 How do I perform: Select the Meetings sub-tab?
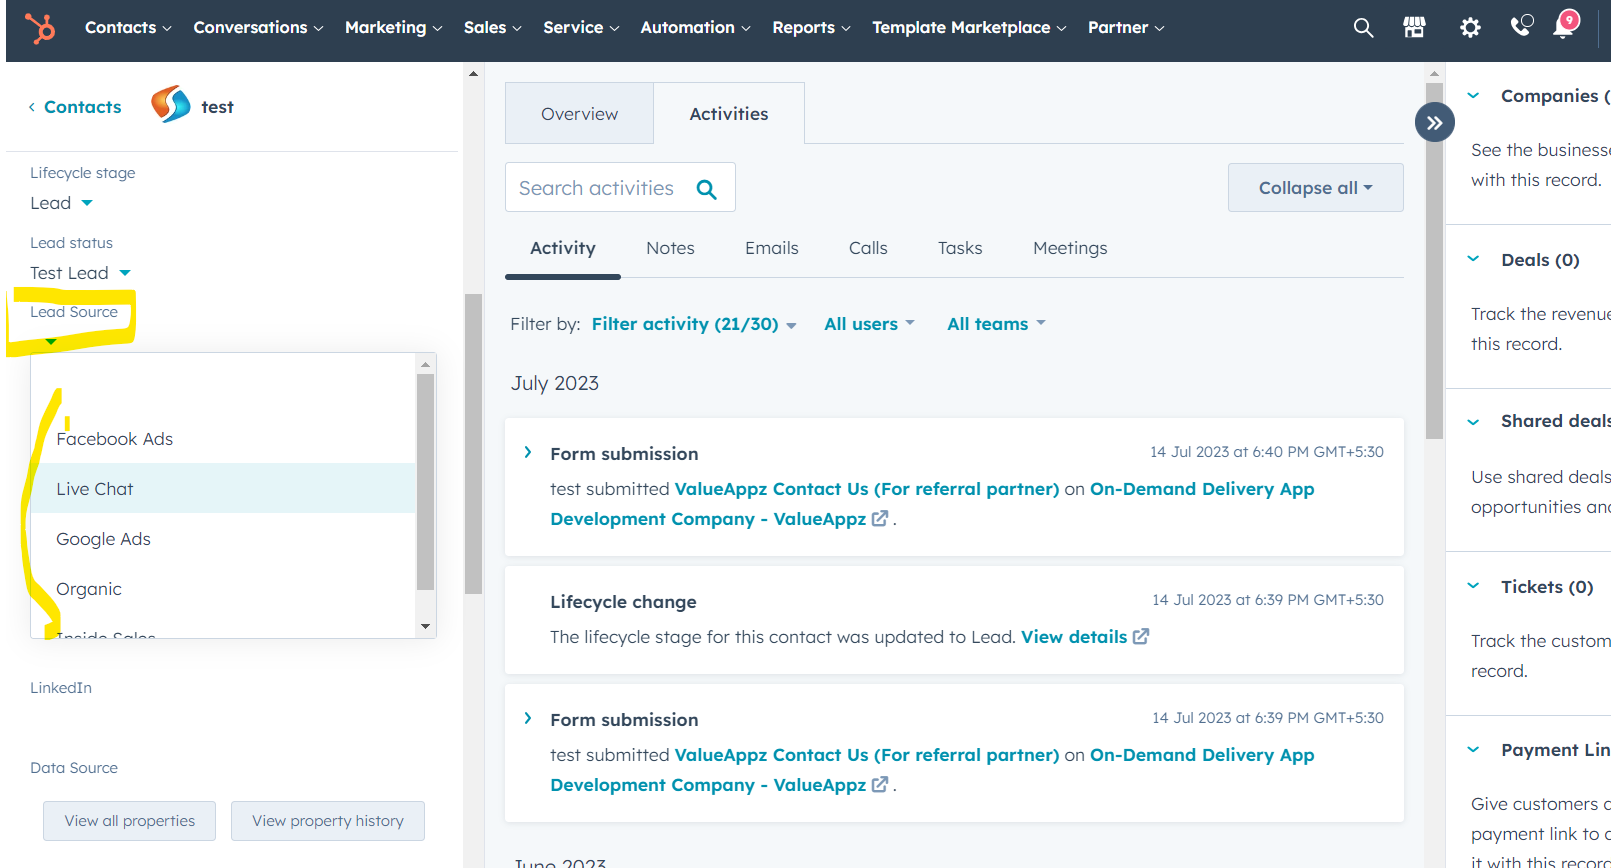coord(1070,248)
